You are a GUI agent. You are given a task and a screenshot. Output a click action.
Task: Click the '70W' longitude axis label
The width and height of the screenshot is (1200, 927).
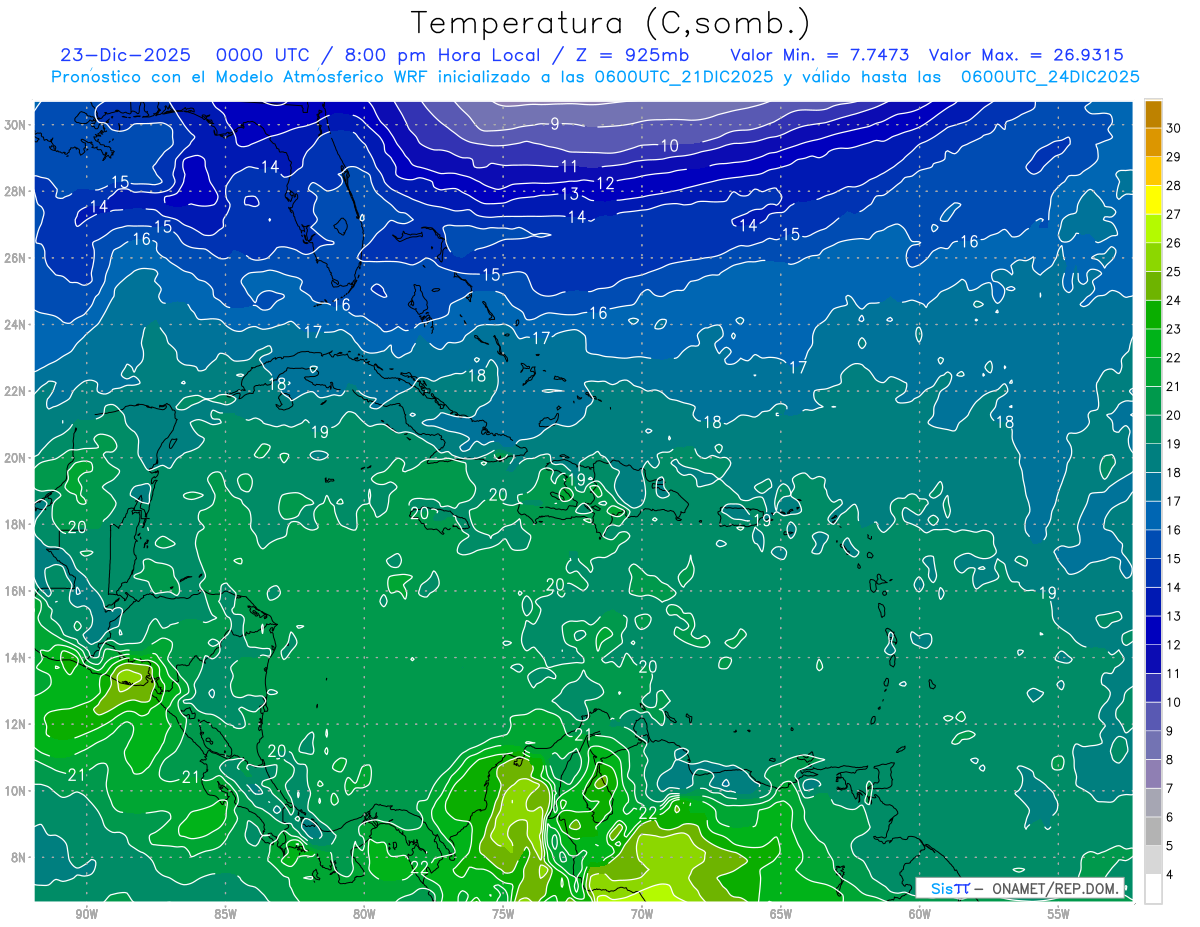tap(642, 914)
